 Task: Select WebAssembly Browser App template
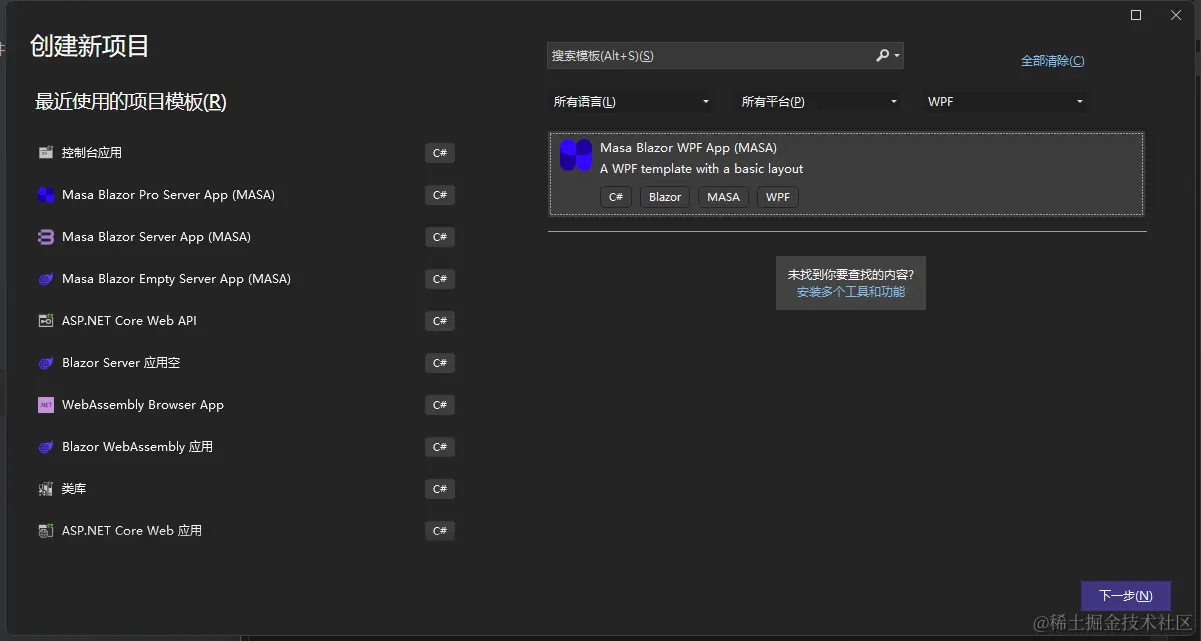tap(245, 405)
